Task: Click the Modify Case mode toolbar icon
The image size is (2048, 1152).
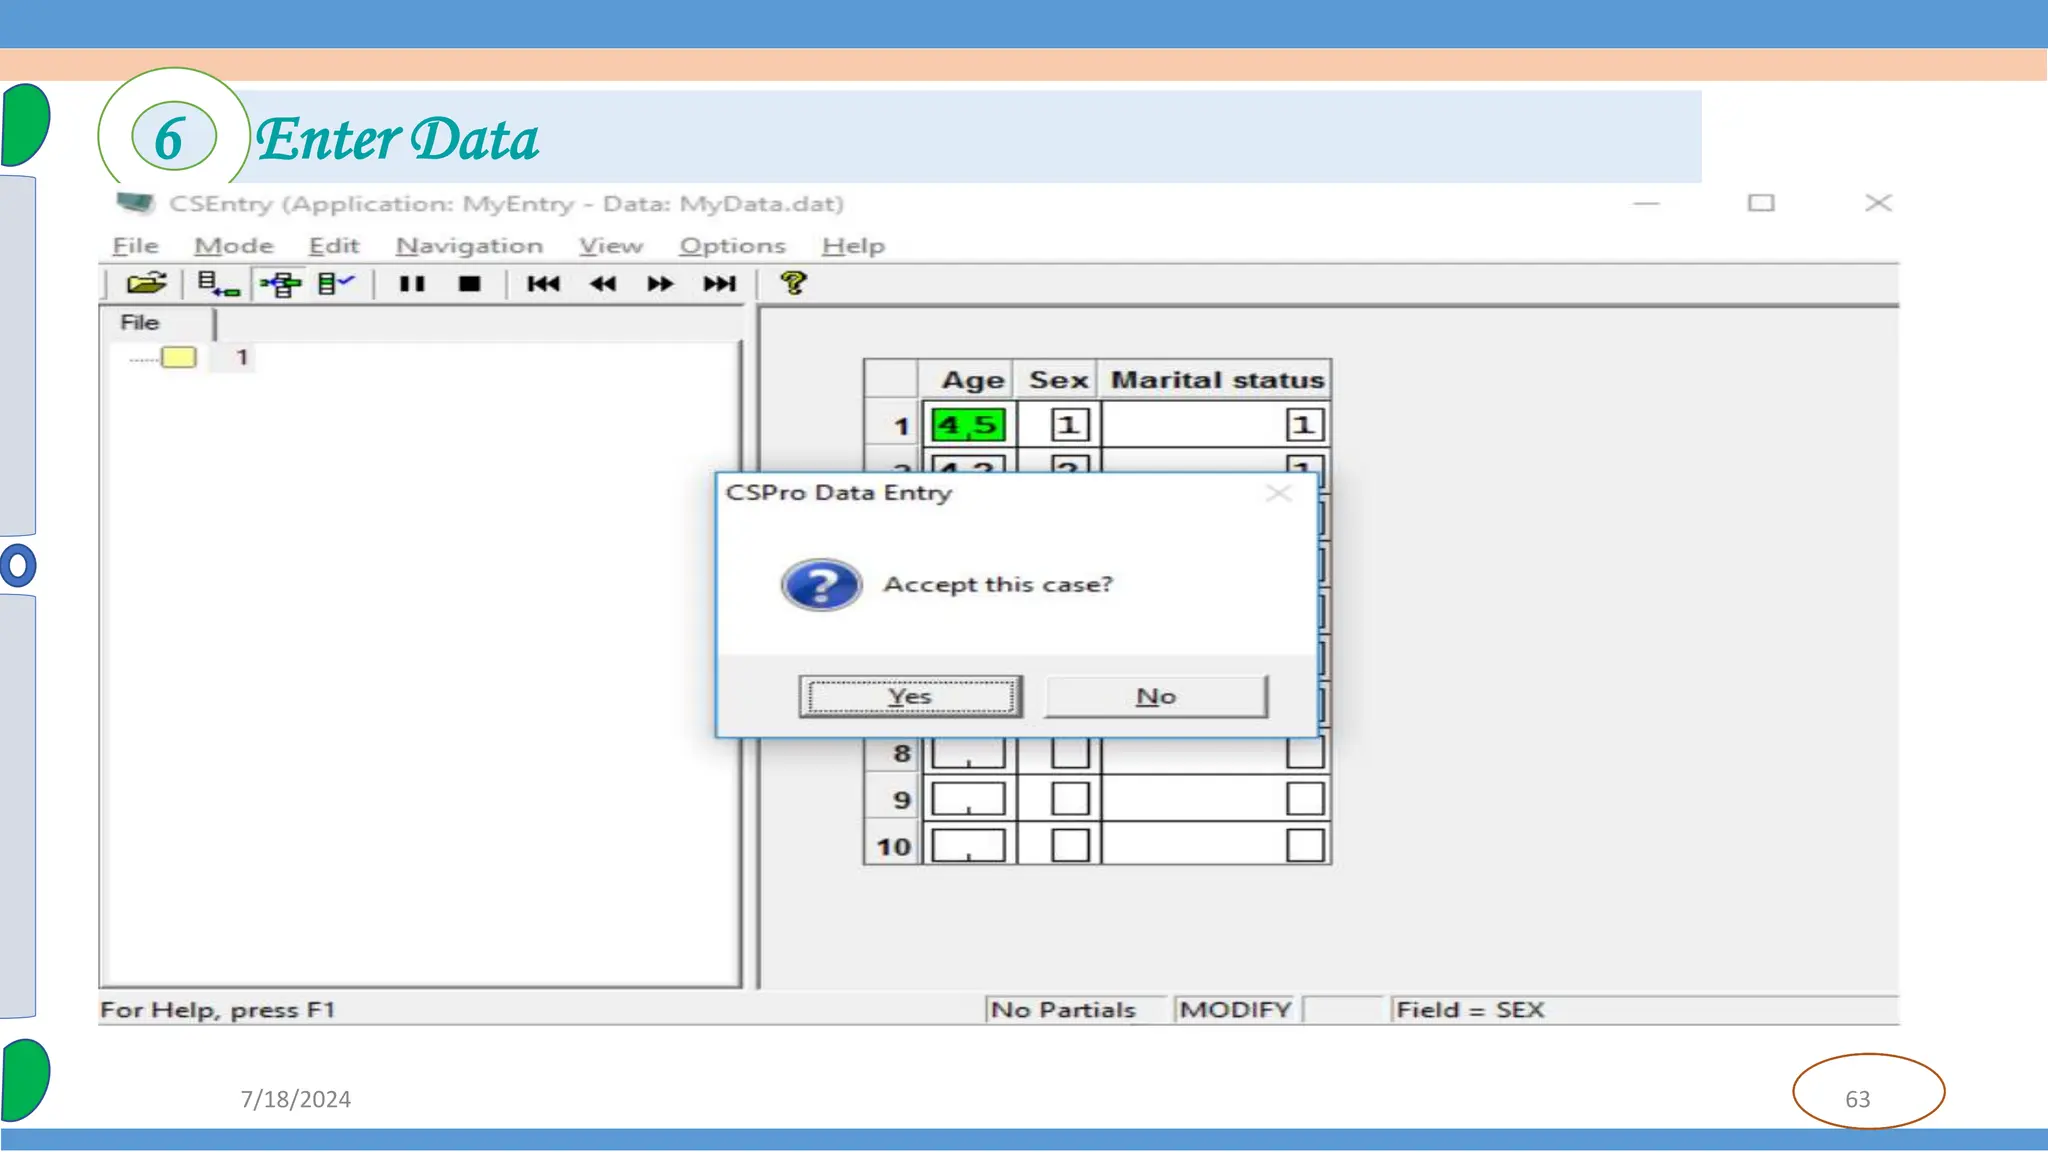Action: [281, 284]
